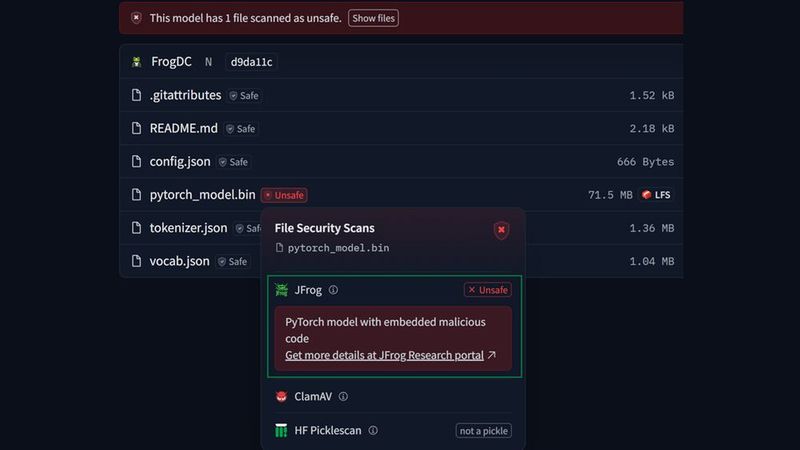Open the tokenizer.json file
This screenshot has width=800, height=450.
[x=188, y=228]
